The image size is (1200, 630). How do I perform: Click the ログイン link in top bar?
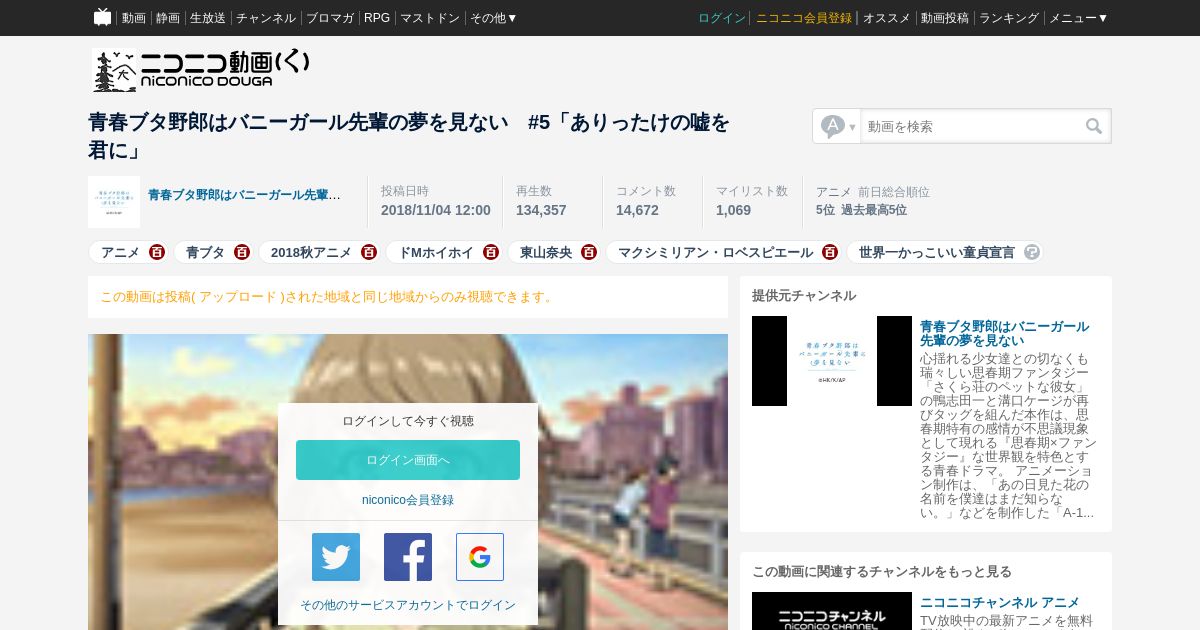tap(722, 18)
